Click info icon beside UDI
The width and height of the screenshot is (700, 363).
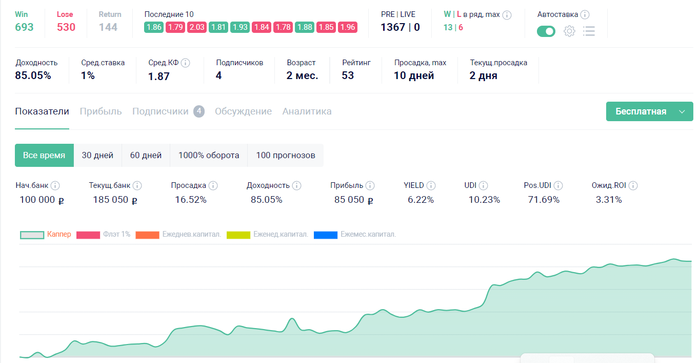pyautogui.click(x=483, y=185)
